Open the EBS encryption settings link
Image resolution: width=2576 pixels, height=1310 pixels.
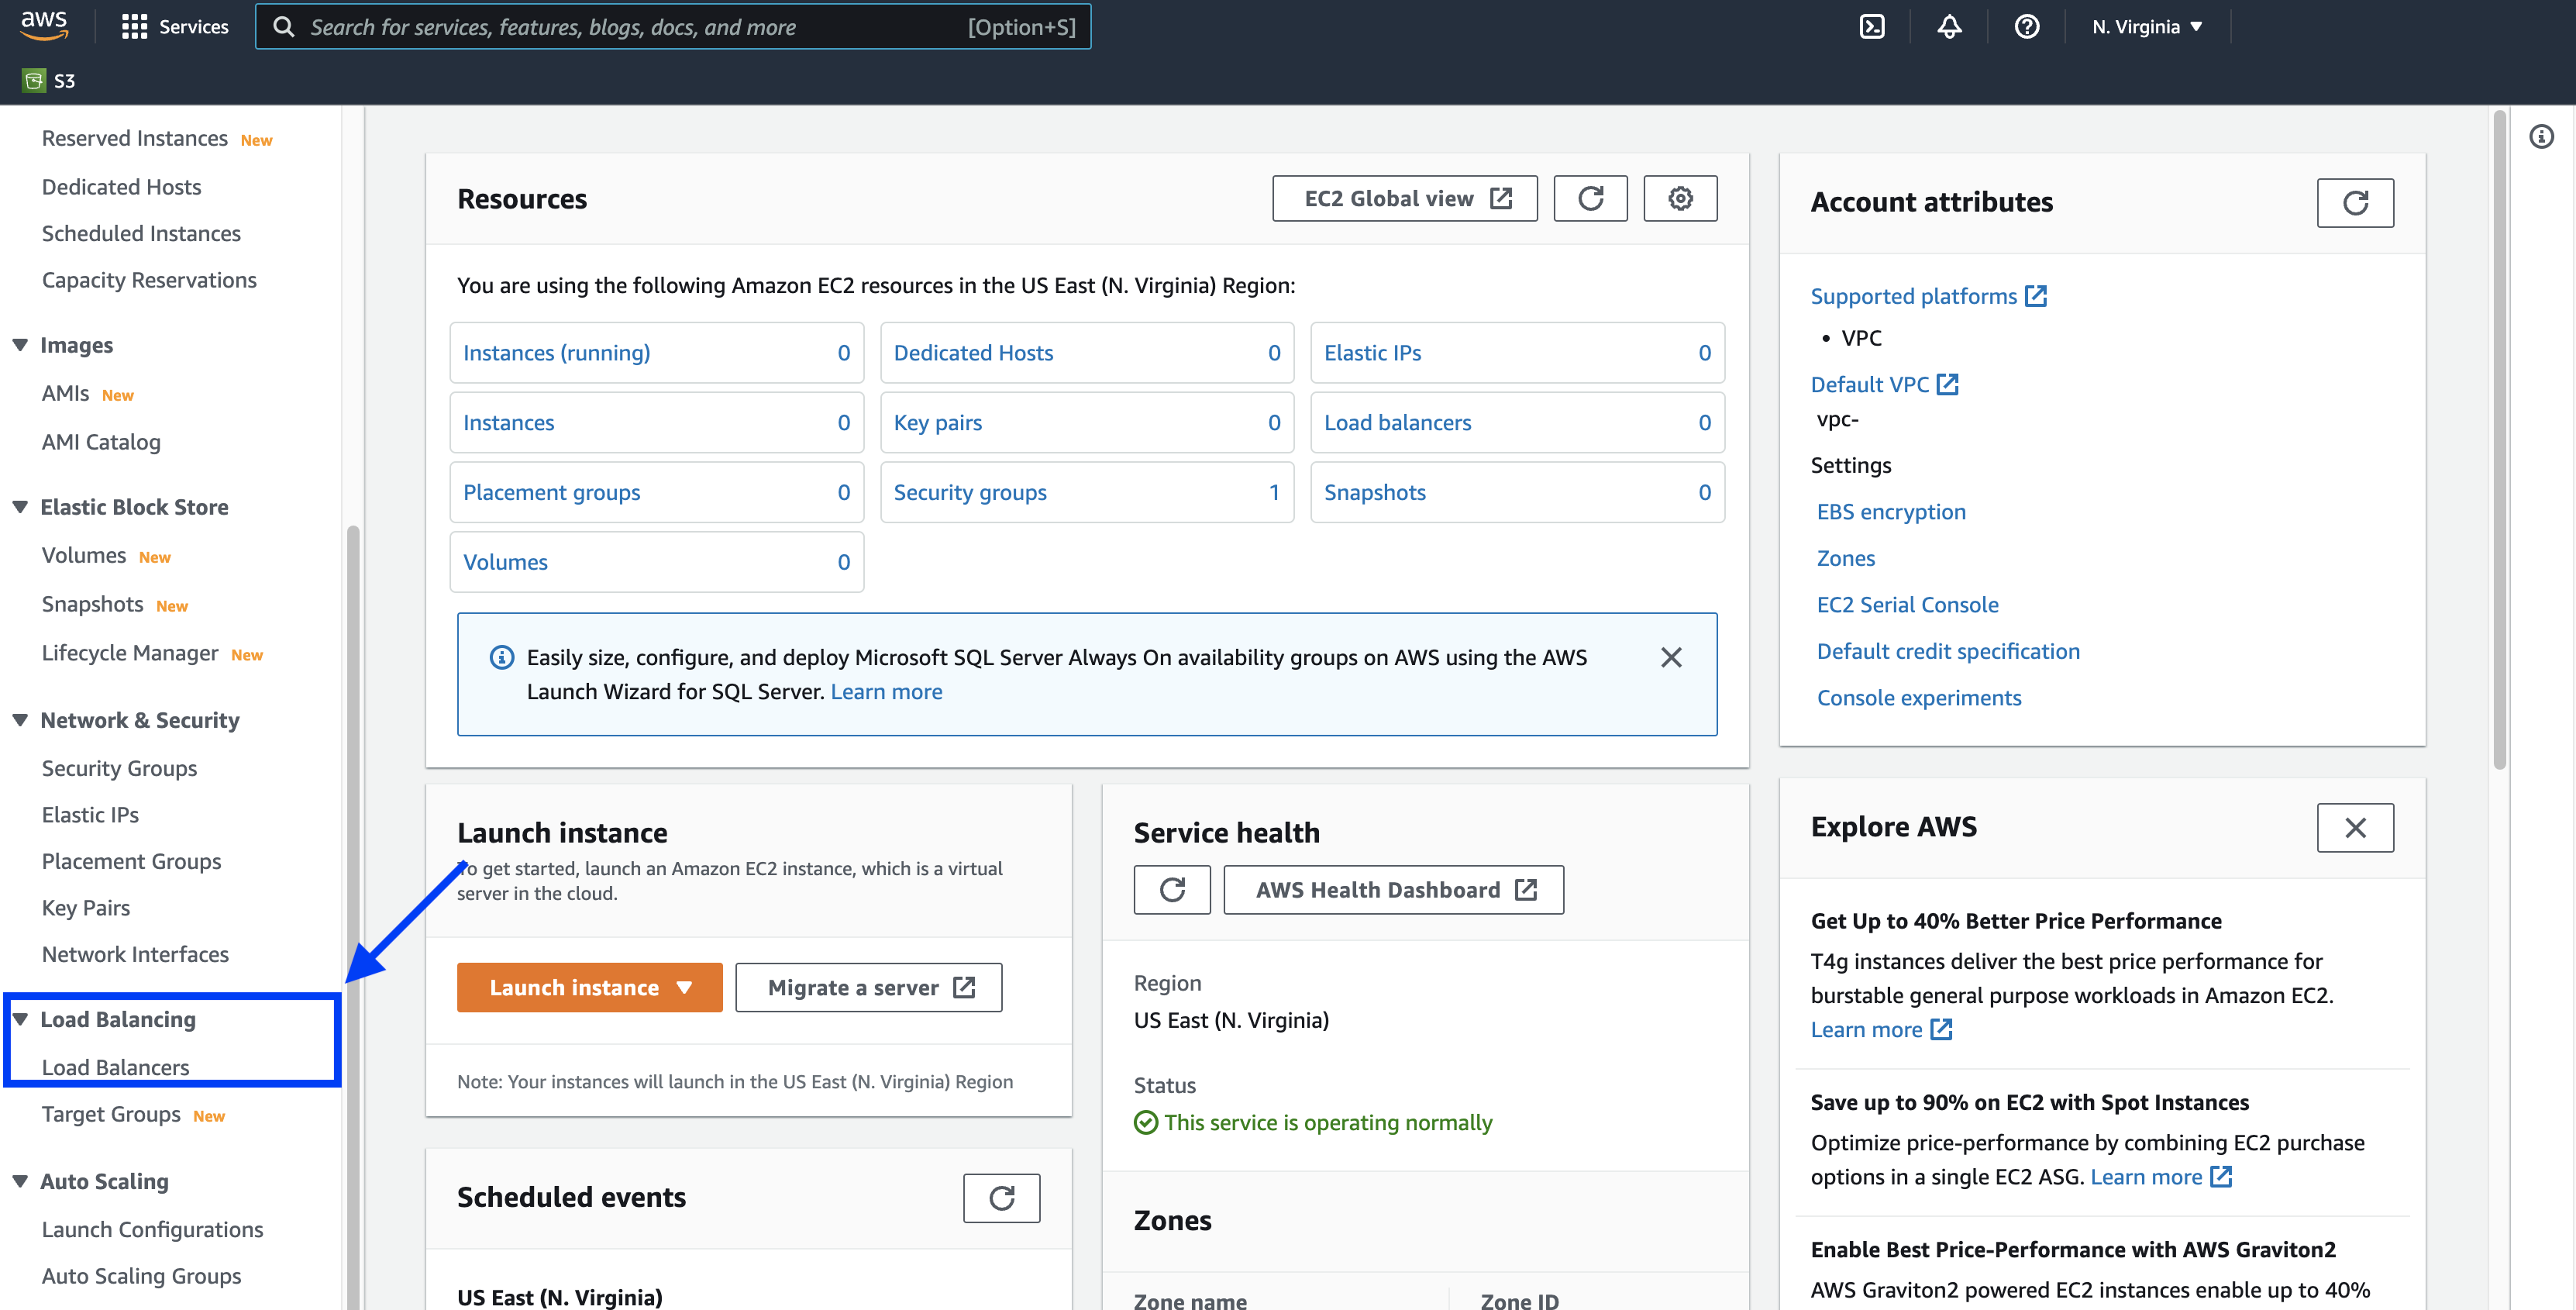[x=1891, y=511]
